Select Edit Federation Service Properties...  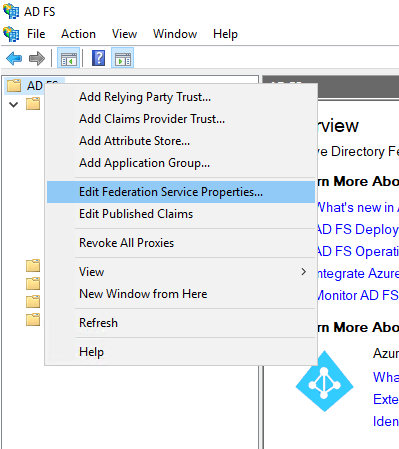pos(181,192)
